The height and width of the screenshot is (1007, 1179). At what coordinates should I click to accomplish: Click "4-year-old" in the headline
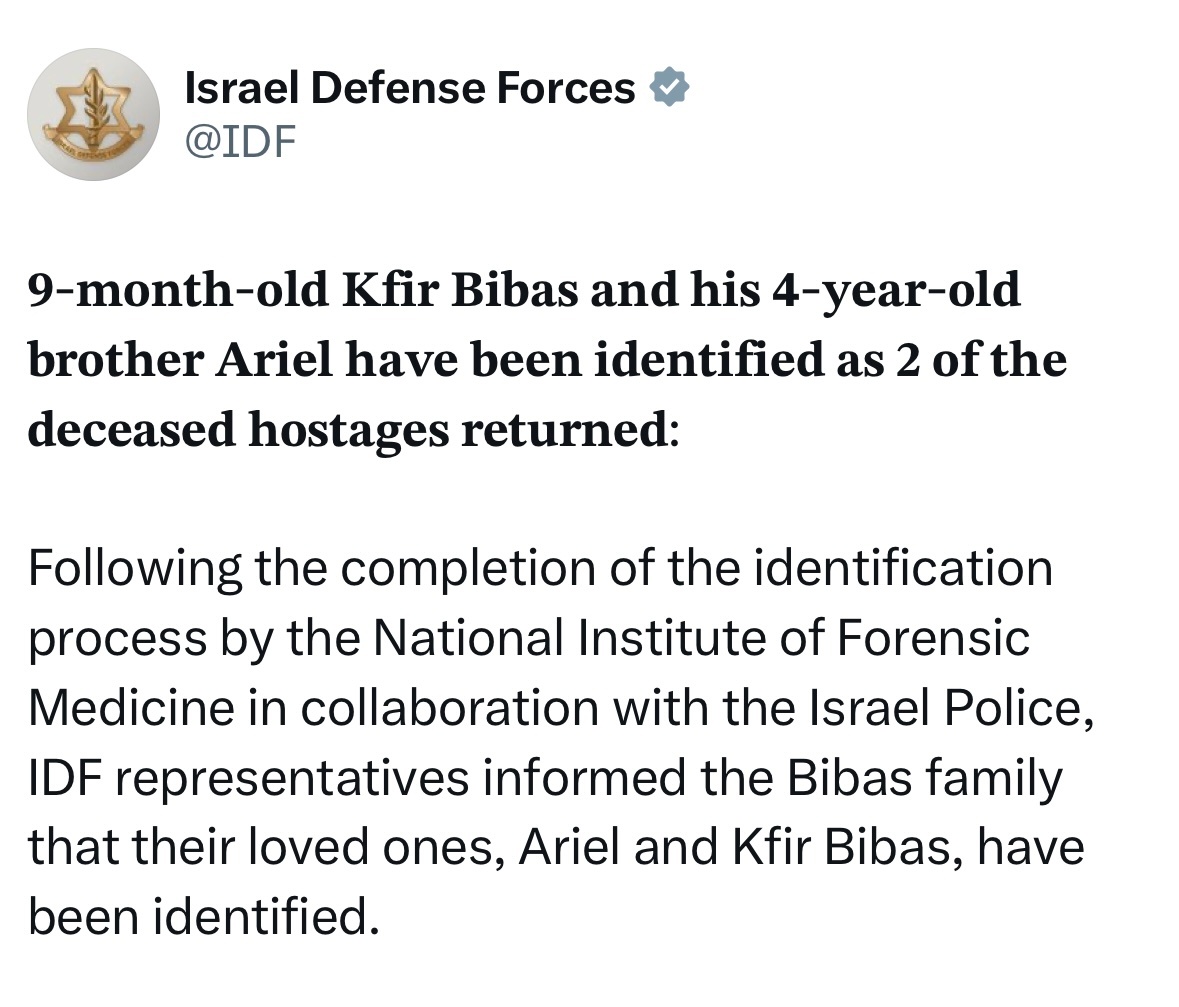point(896,291)
